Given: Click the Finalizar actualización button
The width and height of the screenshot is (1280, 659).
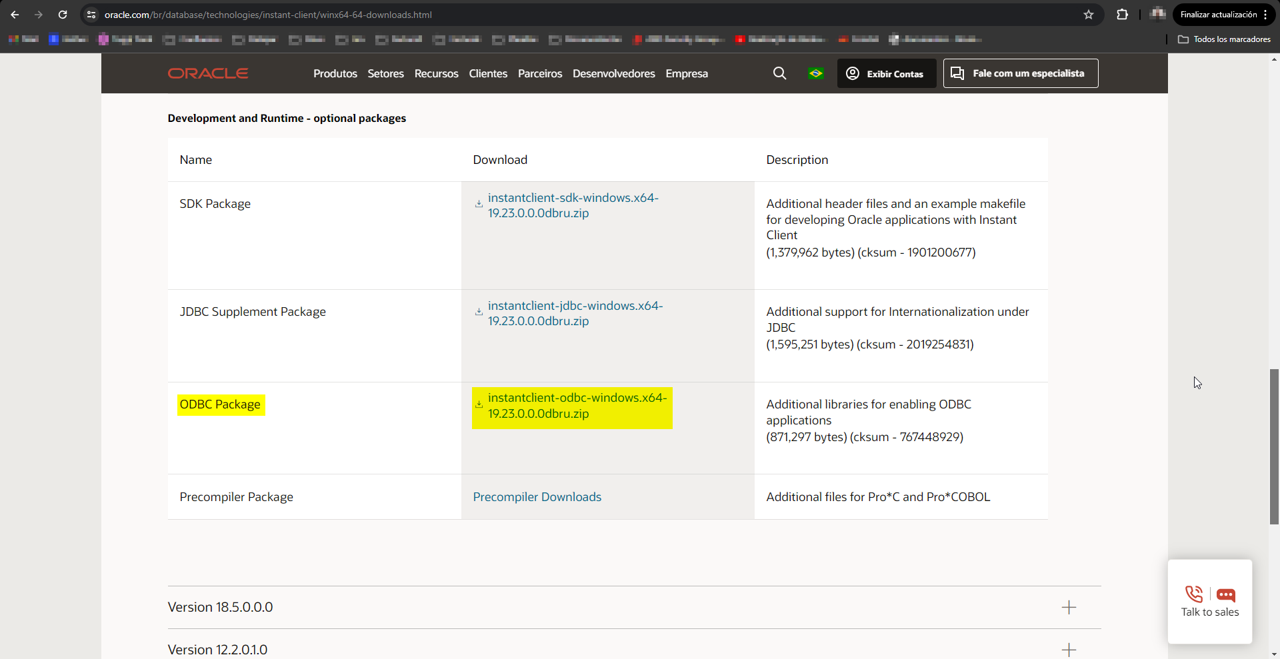Looking at the screenshot, I should [1224, 15].
